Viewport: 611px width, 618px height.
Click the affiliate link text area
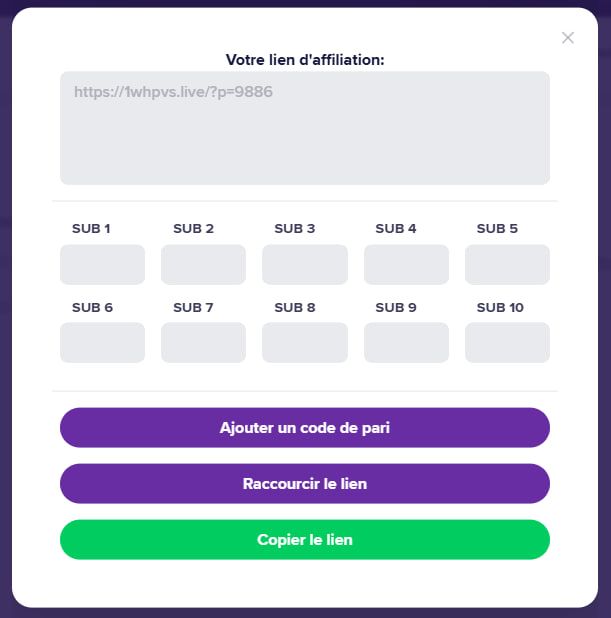coord(304,128)
